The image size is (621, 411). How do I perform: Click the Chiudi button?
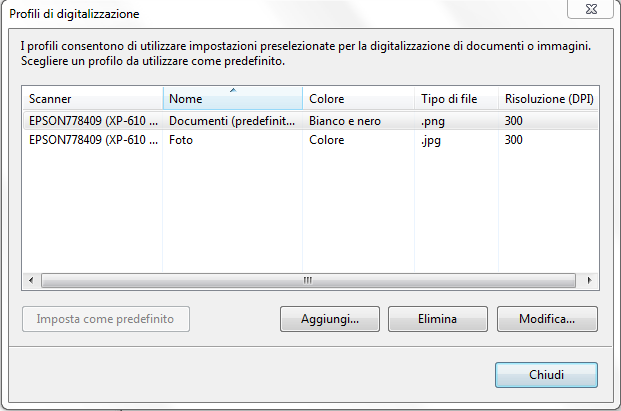(x=546, y=375)
